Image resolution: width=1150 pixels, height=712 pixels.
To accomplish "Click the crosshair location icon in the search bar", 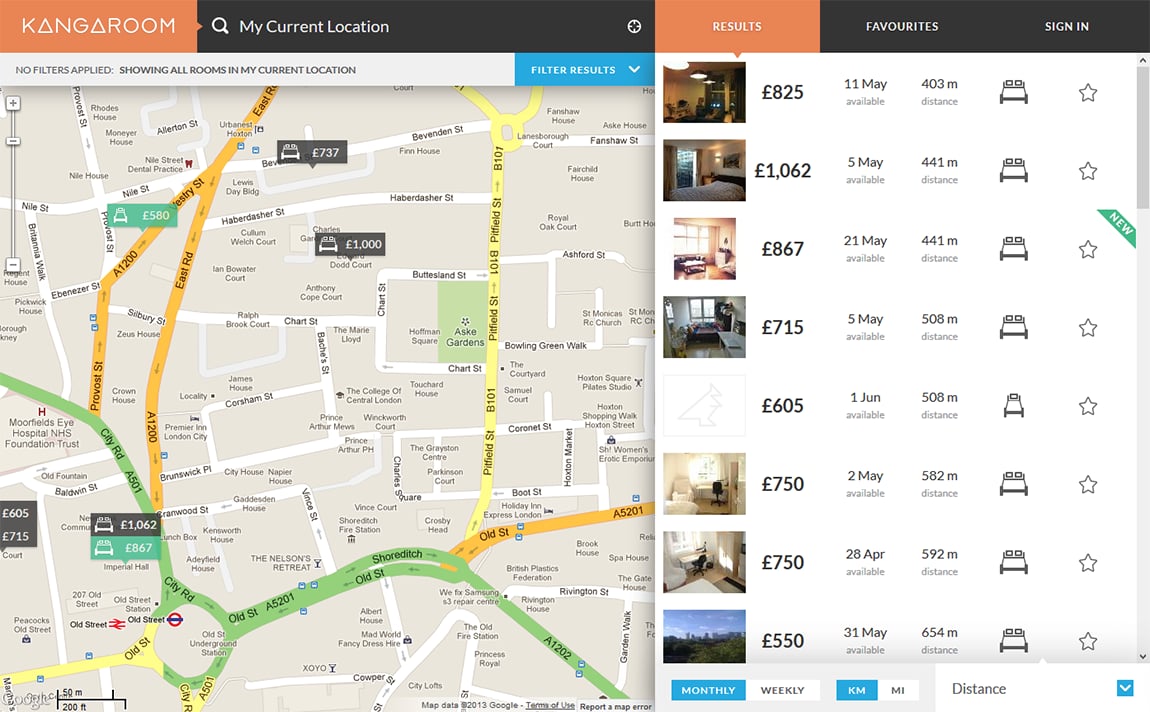I will 634,26.
